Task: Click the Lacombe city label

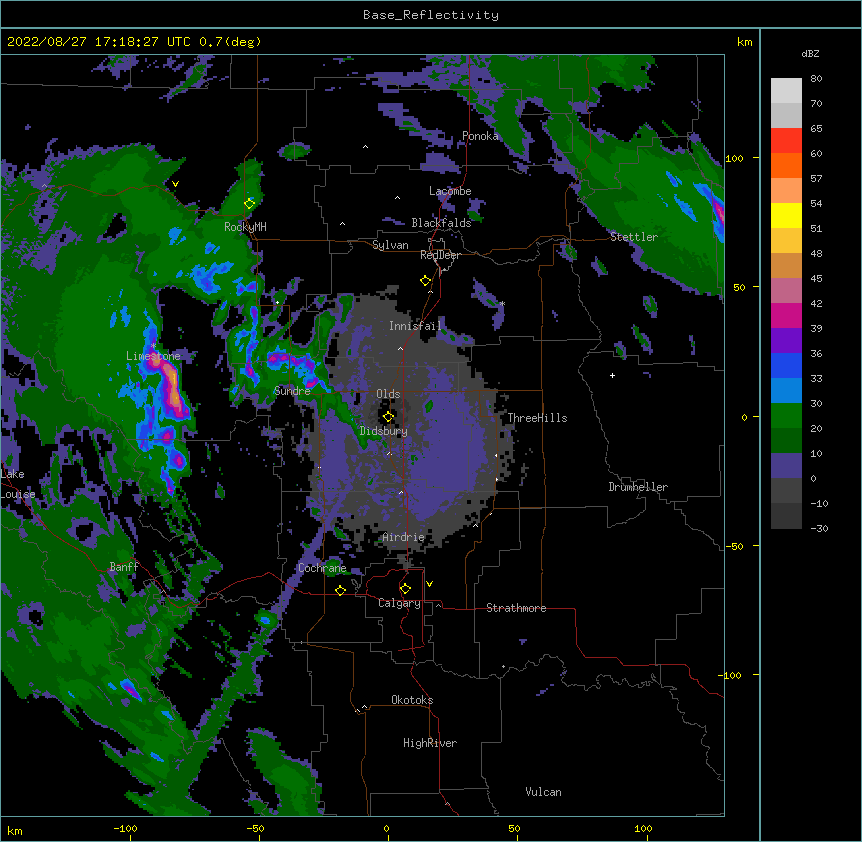Action: [x=450, y=191]
